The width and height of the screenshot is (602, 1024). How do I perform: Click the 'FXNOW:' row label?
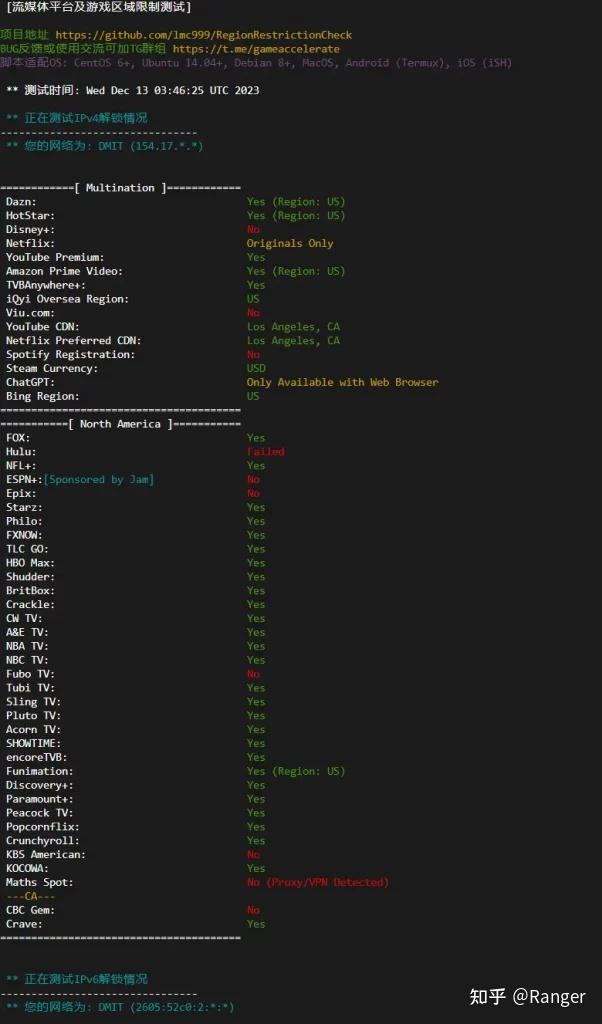(24, 535)
